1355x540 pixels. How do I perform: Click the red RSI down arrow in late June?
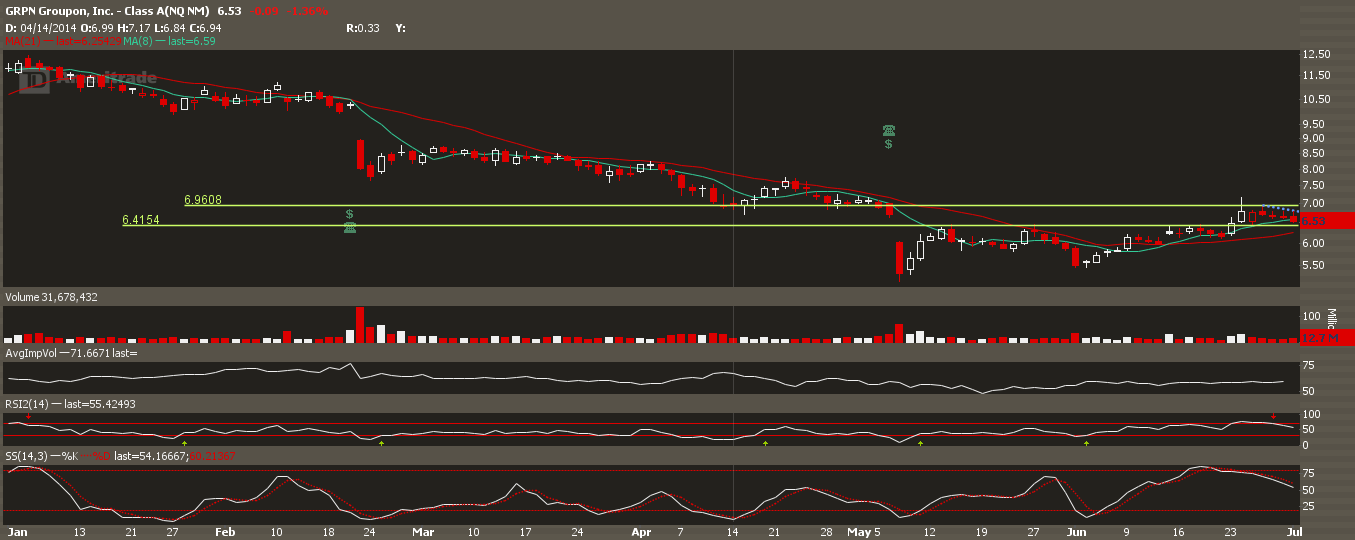(1273, 416)
